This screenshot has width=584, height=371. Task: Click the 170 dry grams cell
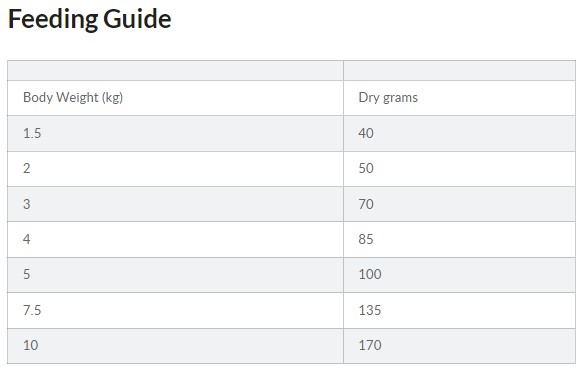[460, 346]
